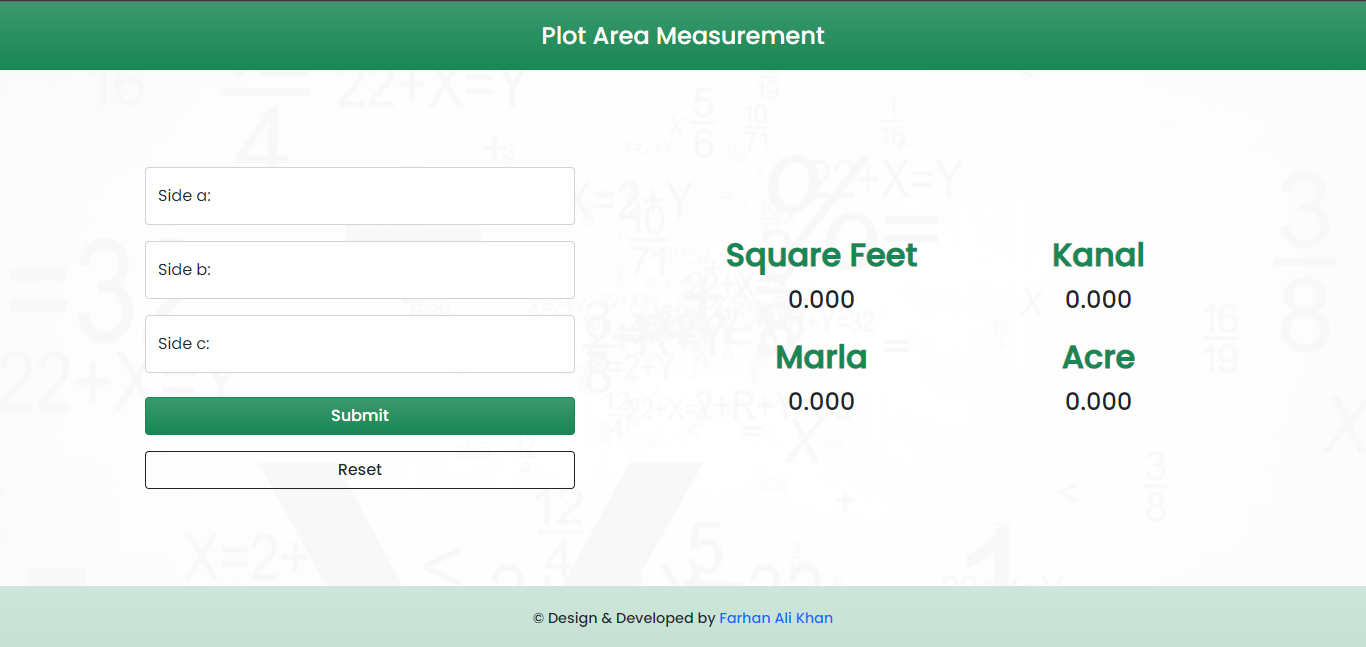Select the Acre heading

click(x=1098, y=358)
